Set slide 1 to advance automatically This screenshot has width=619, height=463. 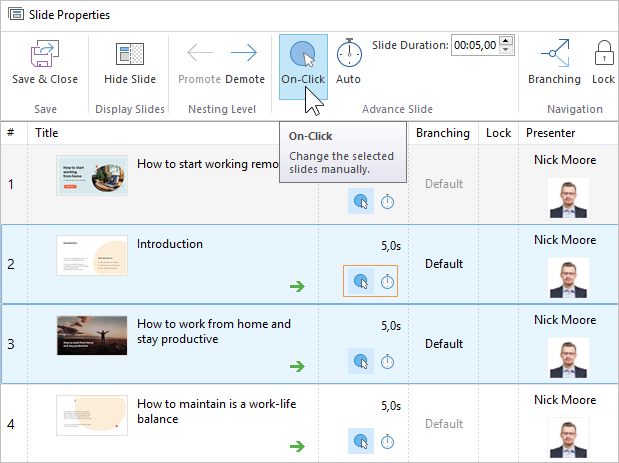coord(387,201)
